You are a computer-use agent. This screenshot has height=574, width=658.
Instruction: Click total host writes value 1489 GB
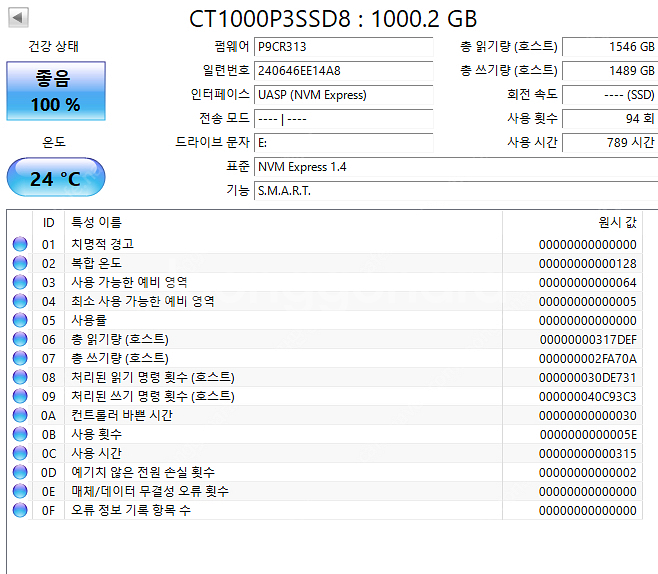pyautogui.click(x=610, y=70)
